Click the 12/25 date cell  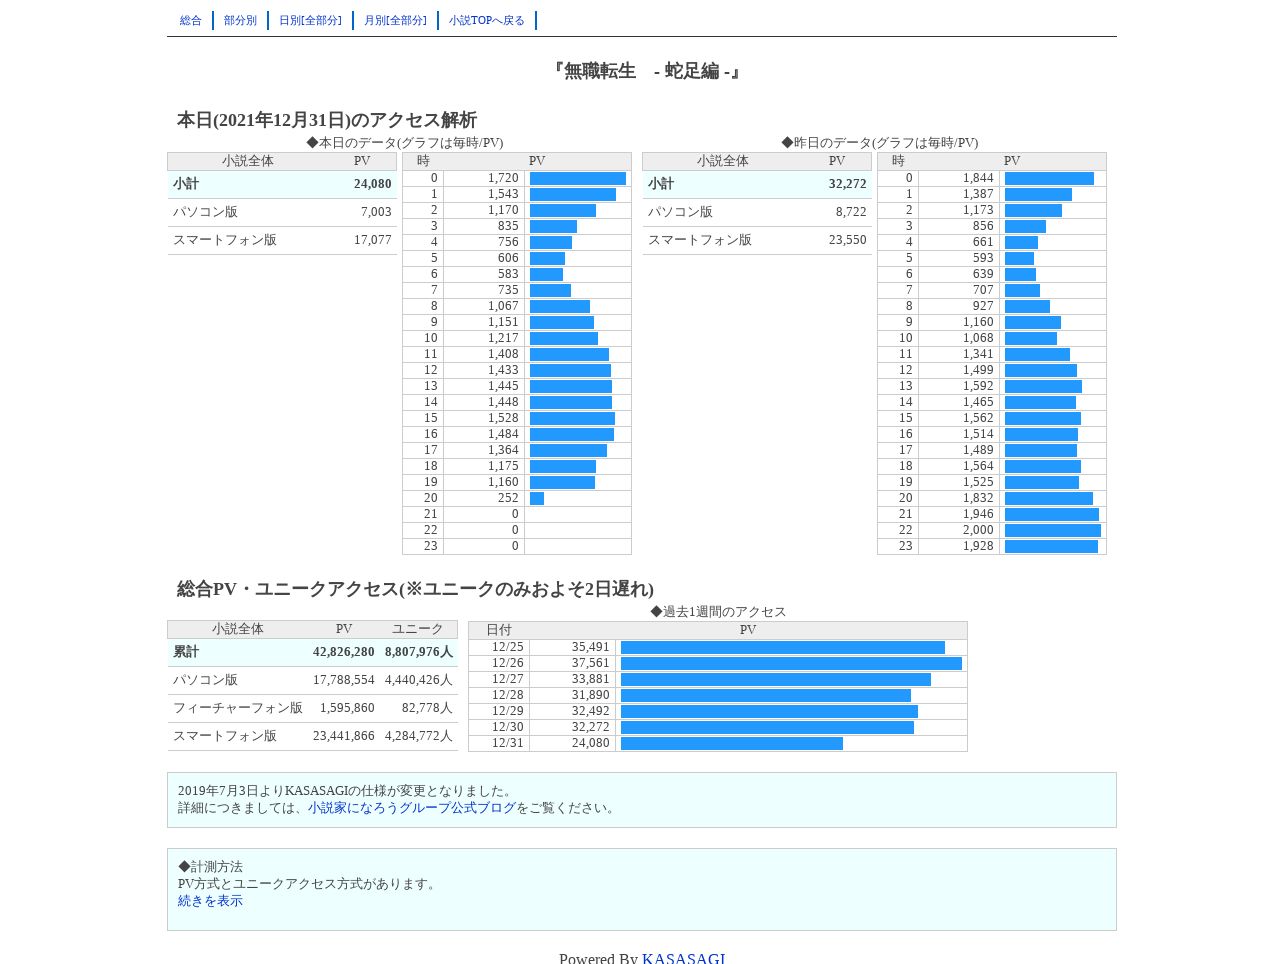(508, 647)
